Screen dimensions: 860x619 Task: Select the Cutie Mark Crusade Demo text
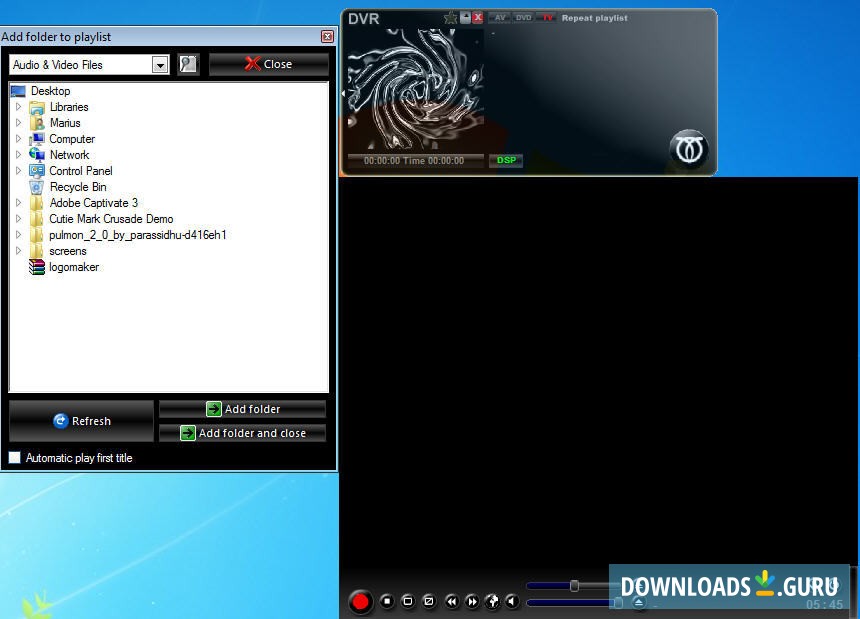[111, 219]
